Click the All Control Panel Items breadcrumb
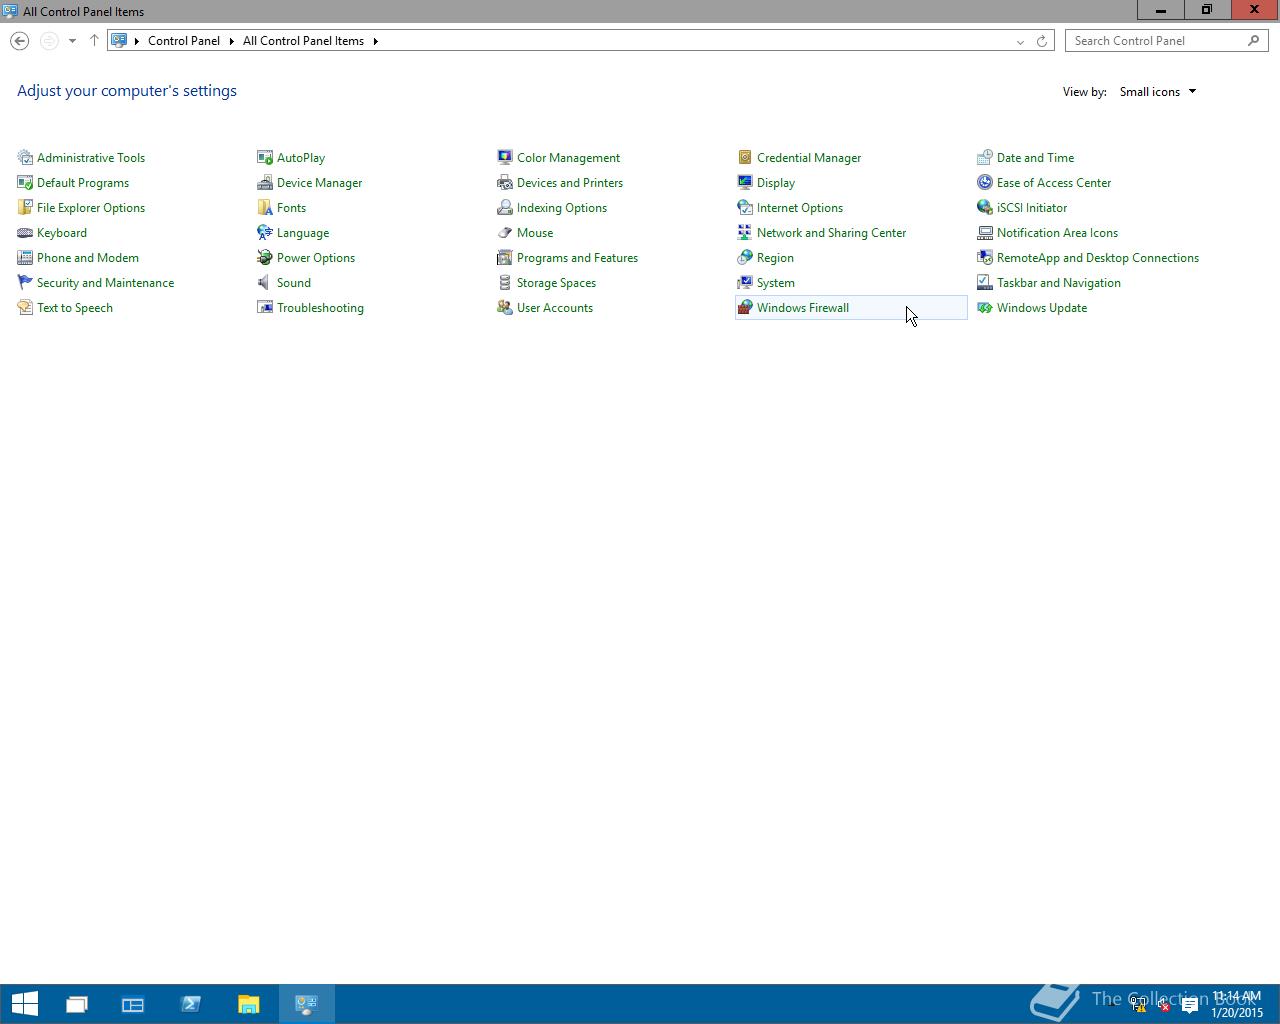Viewport: 1280px width, 1024px height. click(x=303, y=41)
